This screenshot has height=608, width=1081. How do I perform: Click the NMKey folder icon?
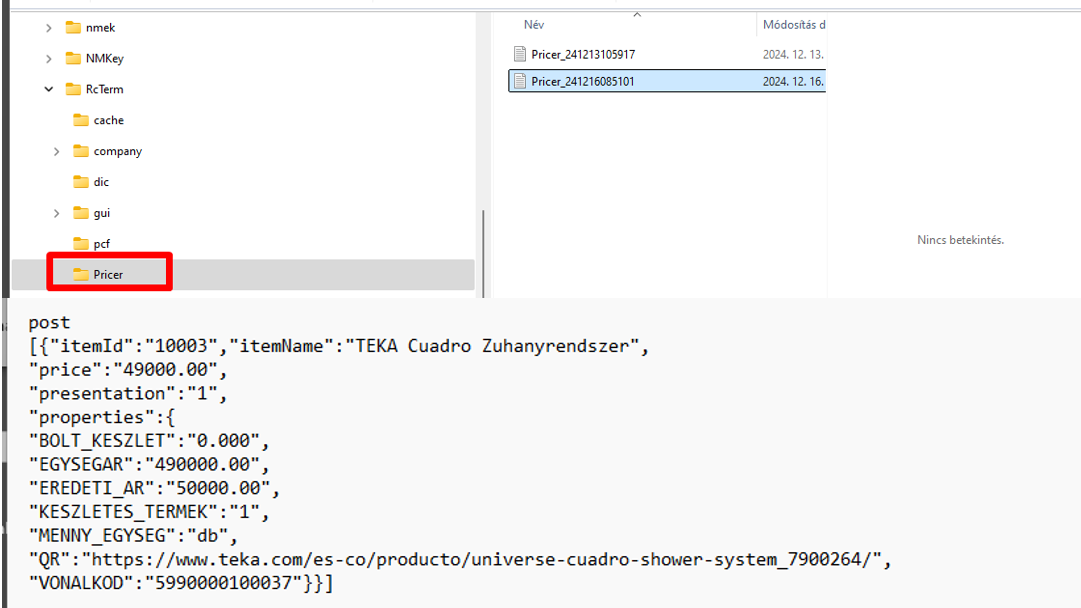73,59
